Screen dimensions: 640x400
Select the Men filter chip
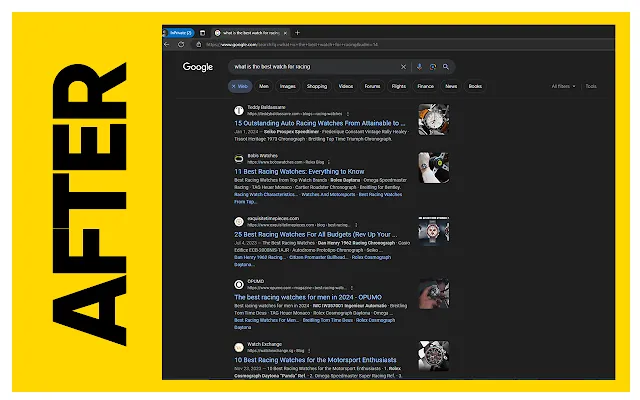point(264,86)
